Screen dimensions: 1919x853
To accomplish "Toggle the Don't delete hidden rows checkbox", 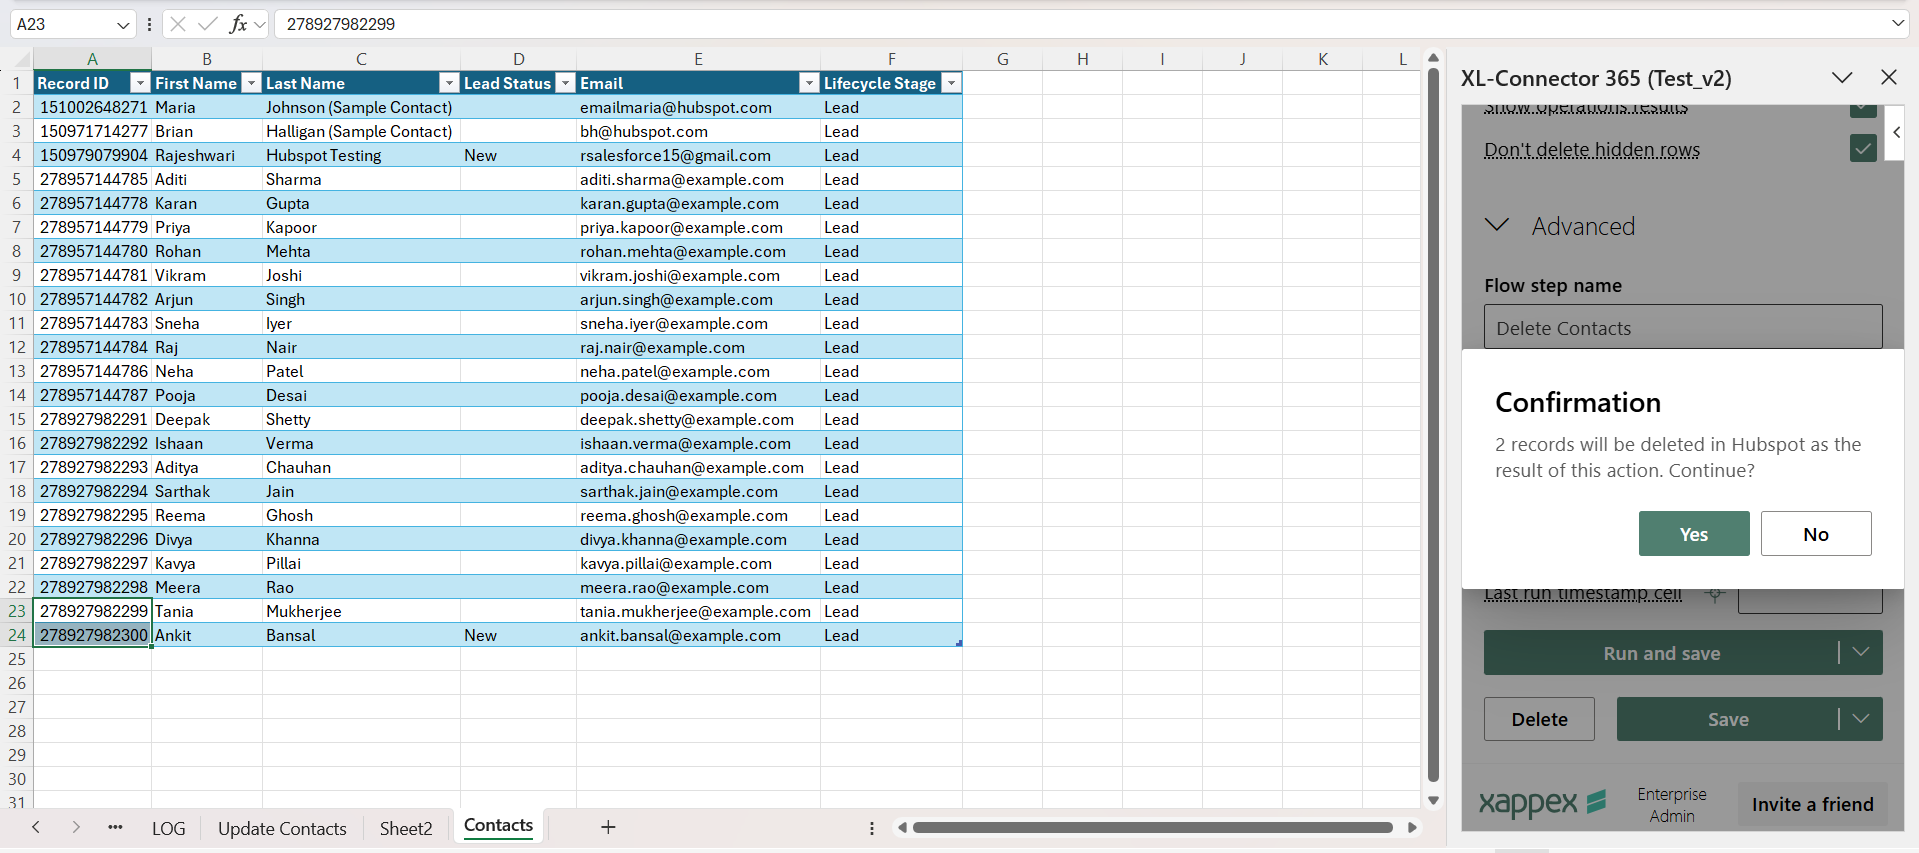I will tap(1862, 149).
